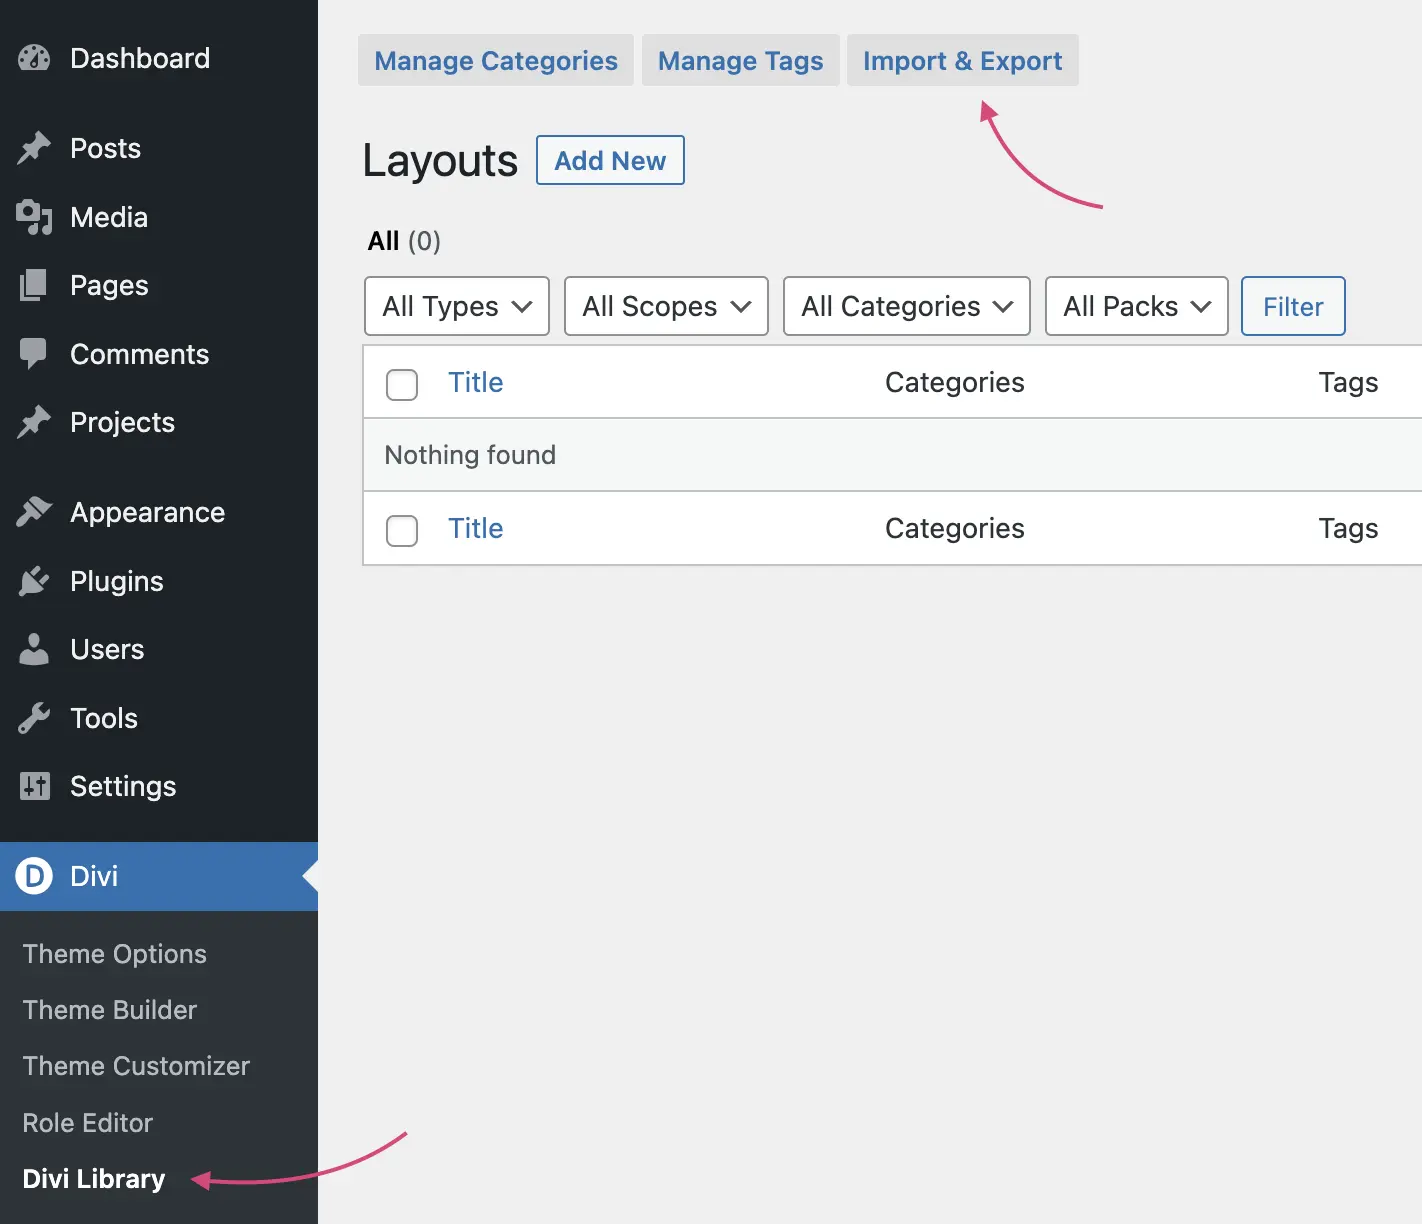Expand the All Categories dropdown

tap(907, 306)
